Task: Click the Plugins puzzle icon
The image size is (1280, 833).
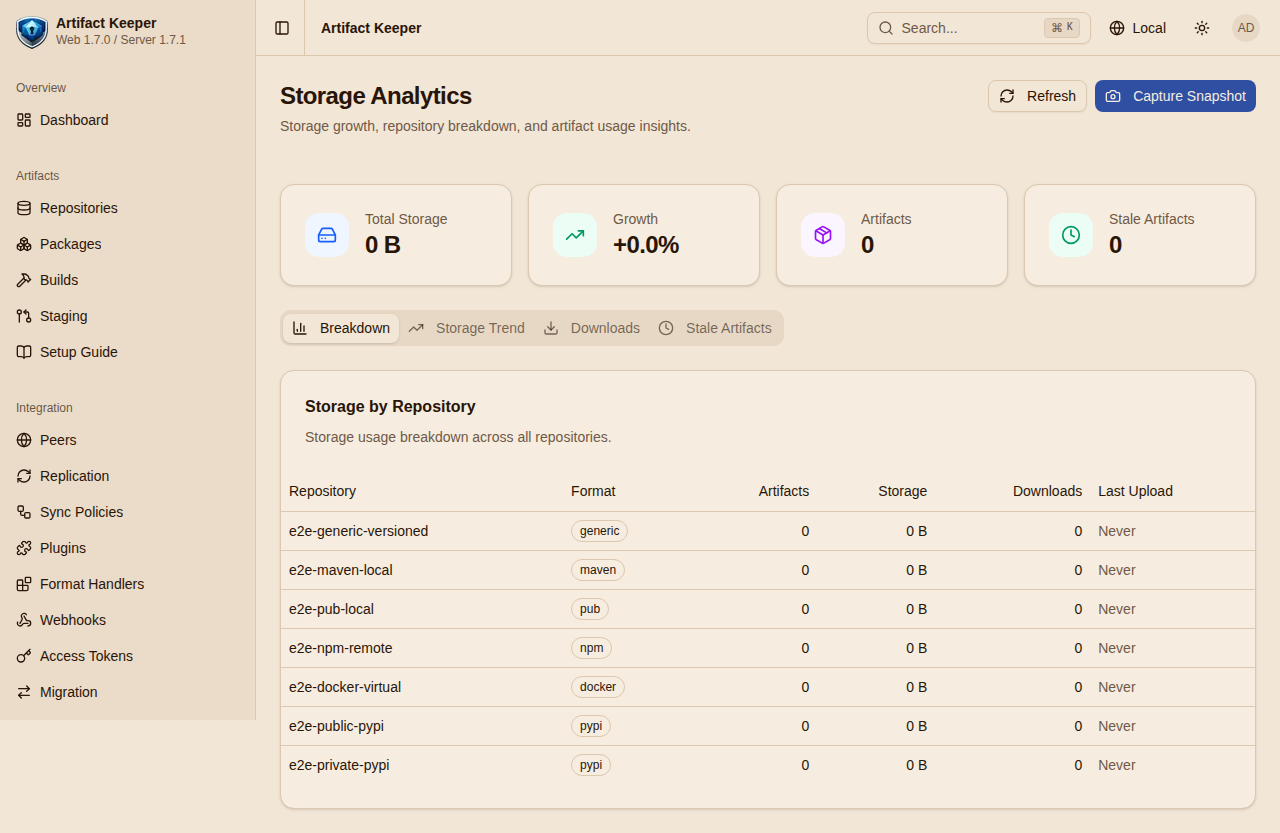Action: click(24, 548)
